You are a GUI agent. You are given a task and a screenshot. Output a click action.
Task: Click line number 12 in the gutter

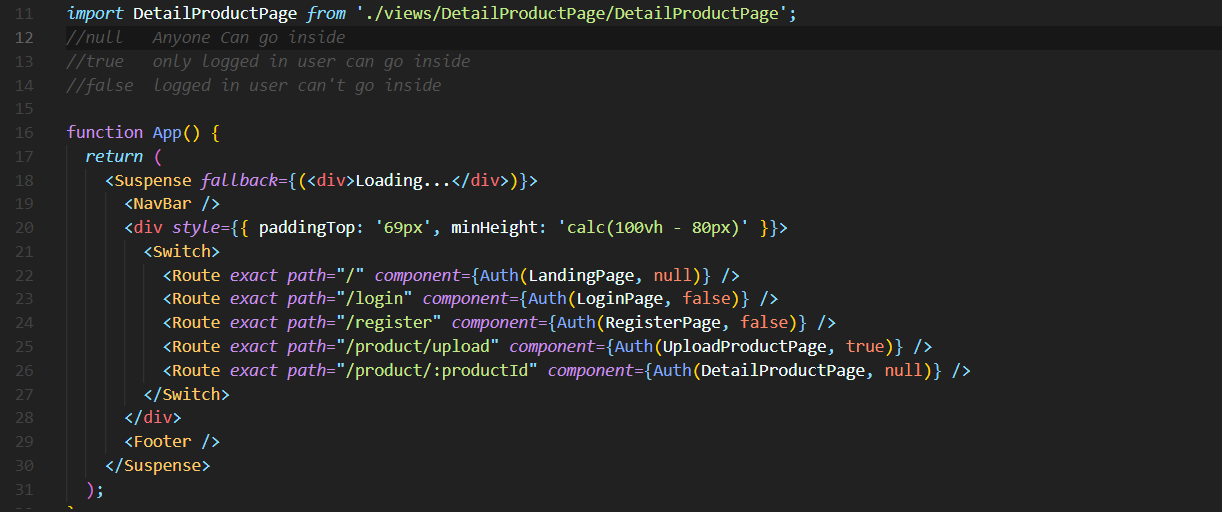coord(24,38)
